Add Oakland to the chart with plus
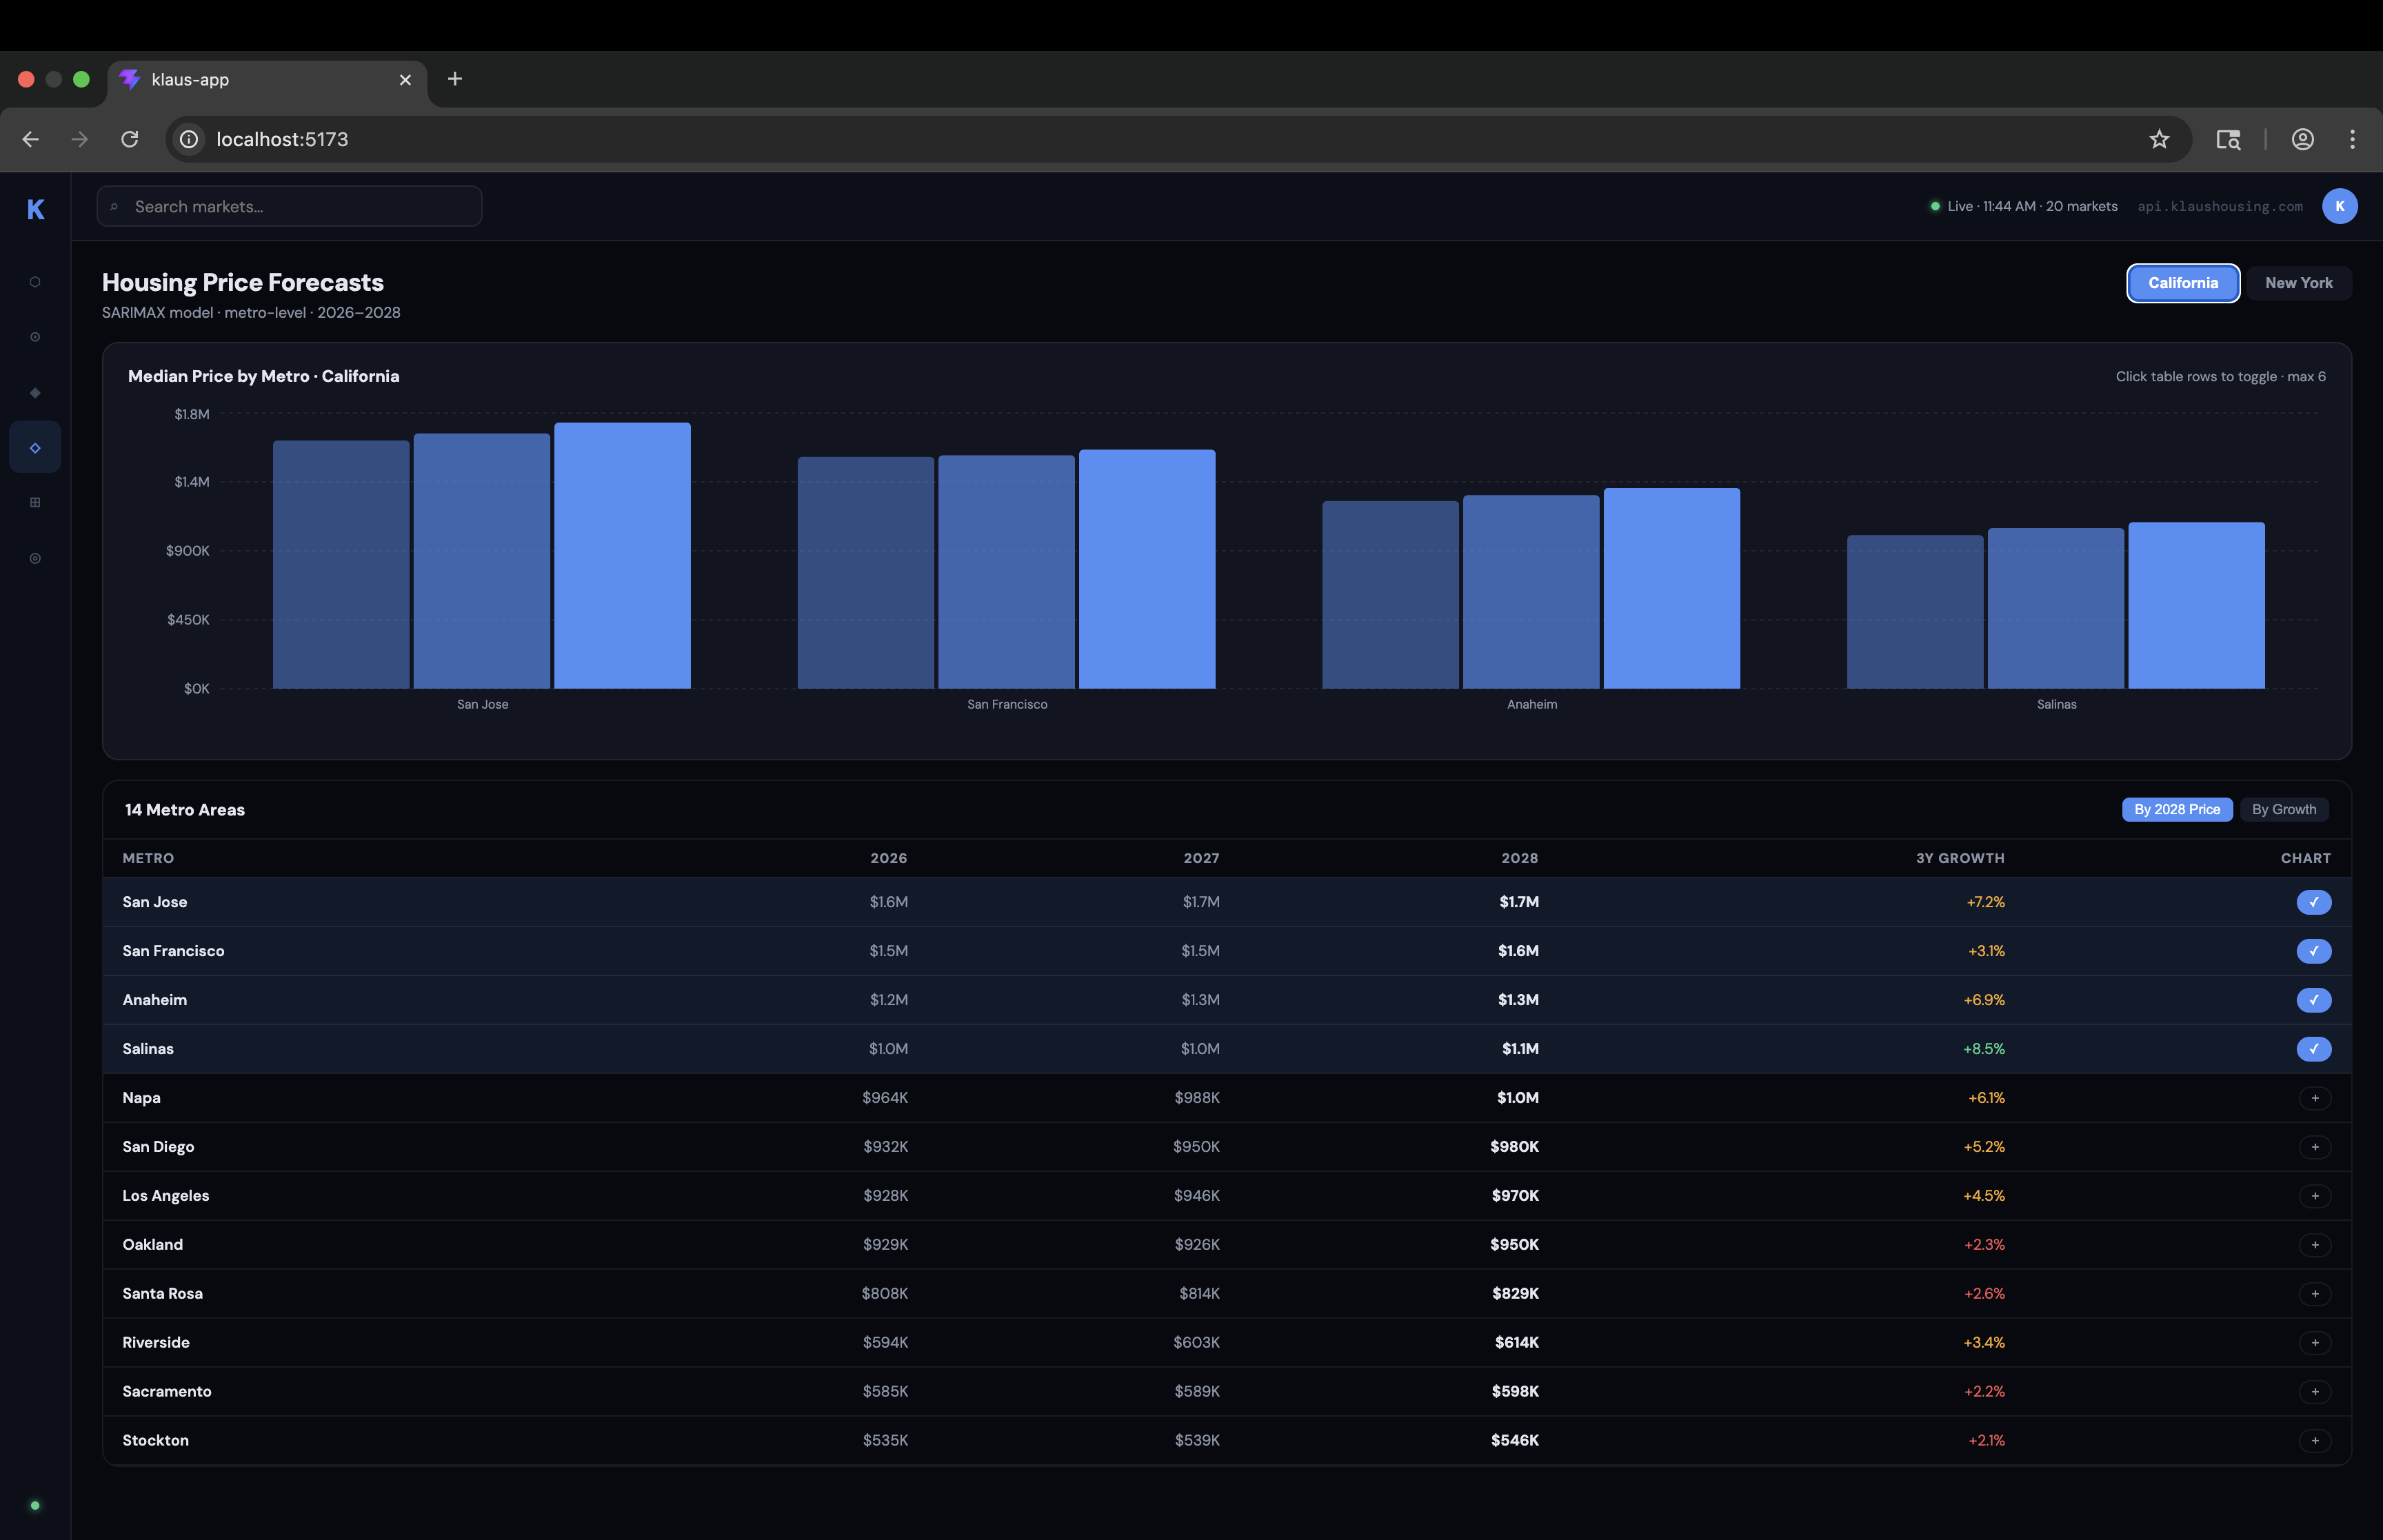2383x1540 pixels. 2314,1245
